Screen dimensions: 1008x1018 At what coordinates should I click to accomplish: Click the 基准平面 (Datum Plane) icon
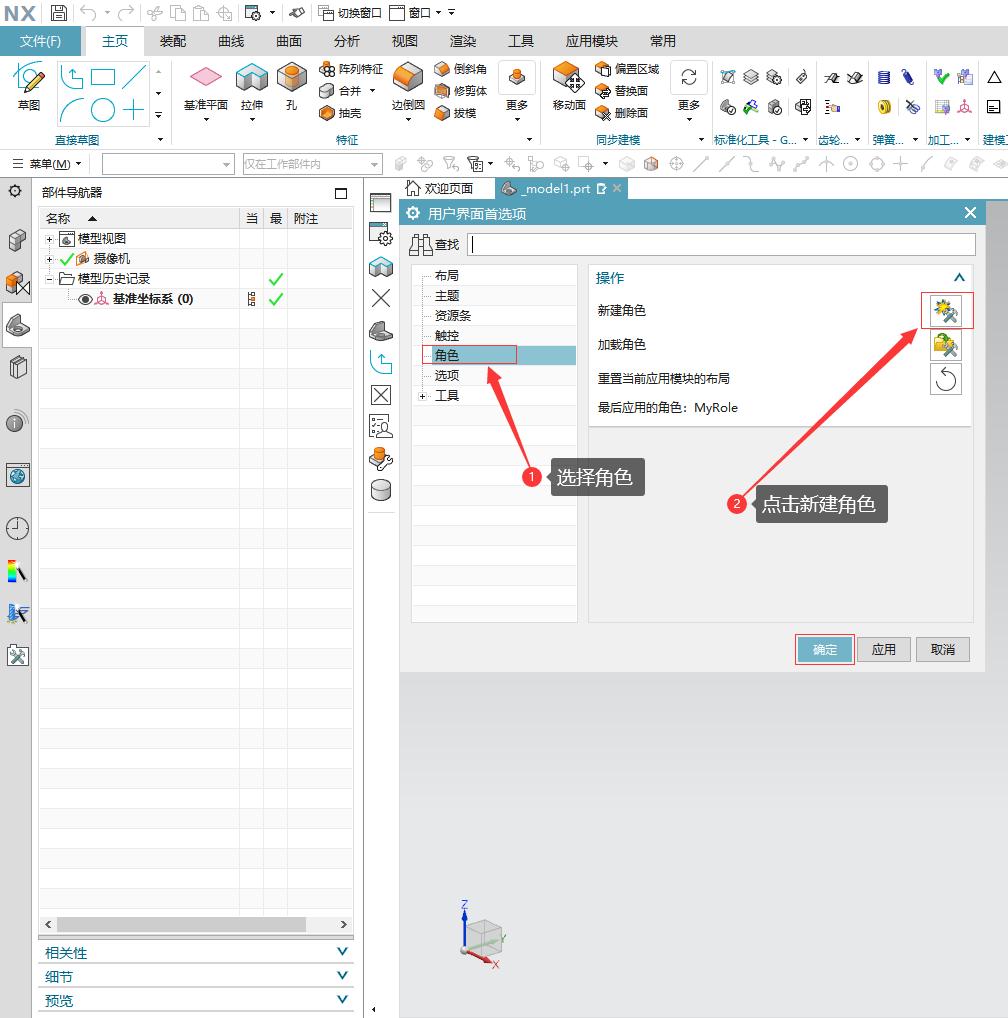[x=206, y=79]
